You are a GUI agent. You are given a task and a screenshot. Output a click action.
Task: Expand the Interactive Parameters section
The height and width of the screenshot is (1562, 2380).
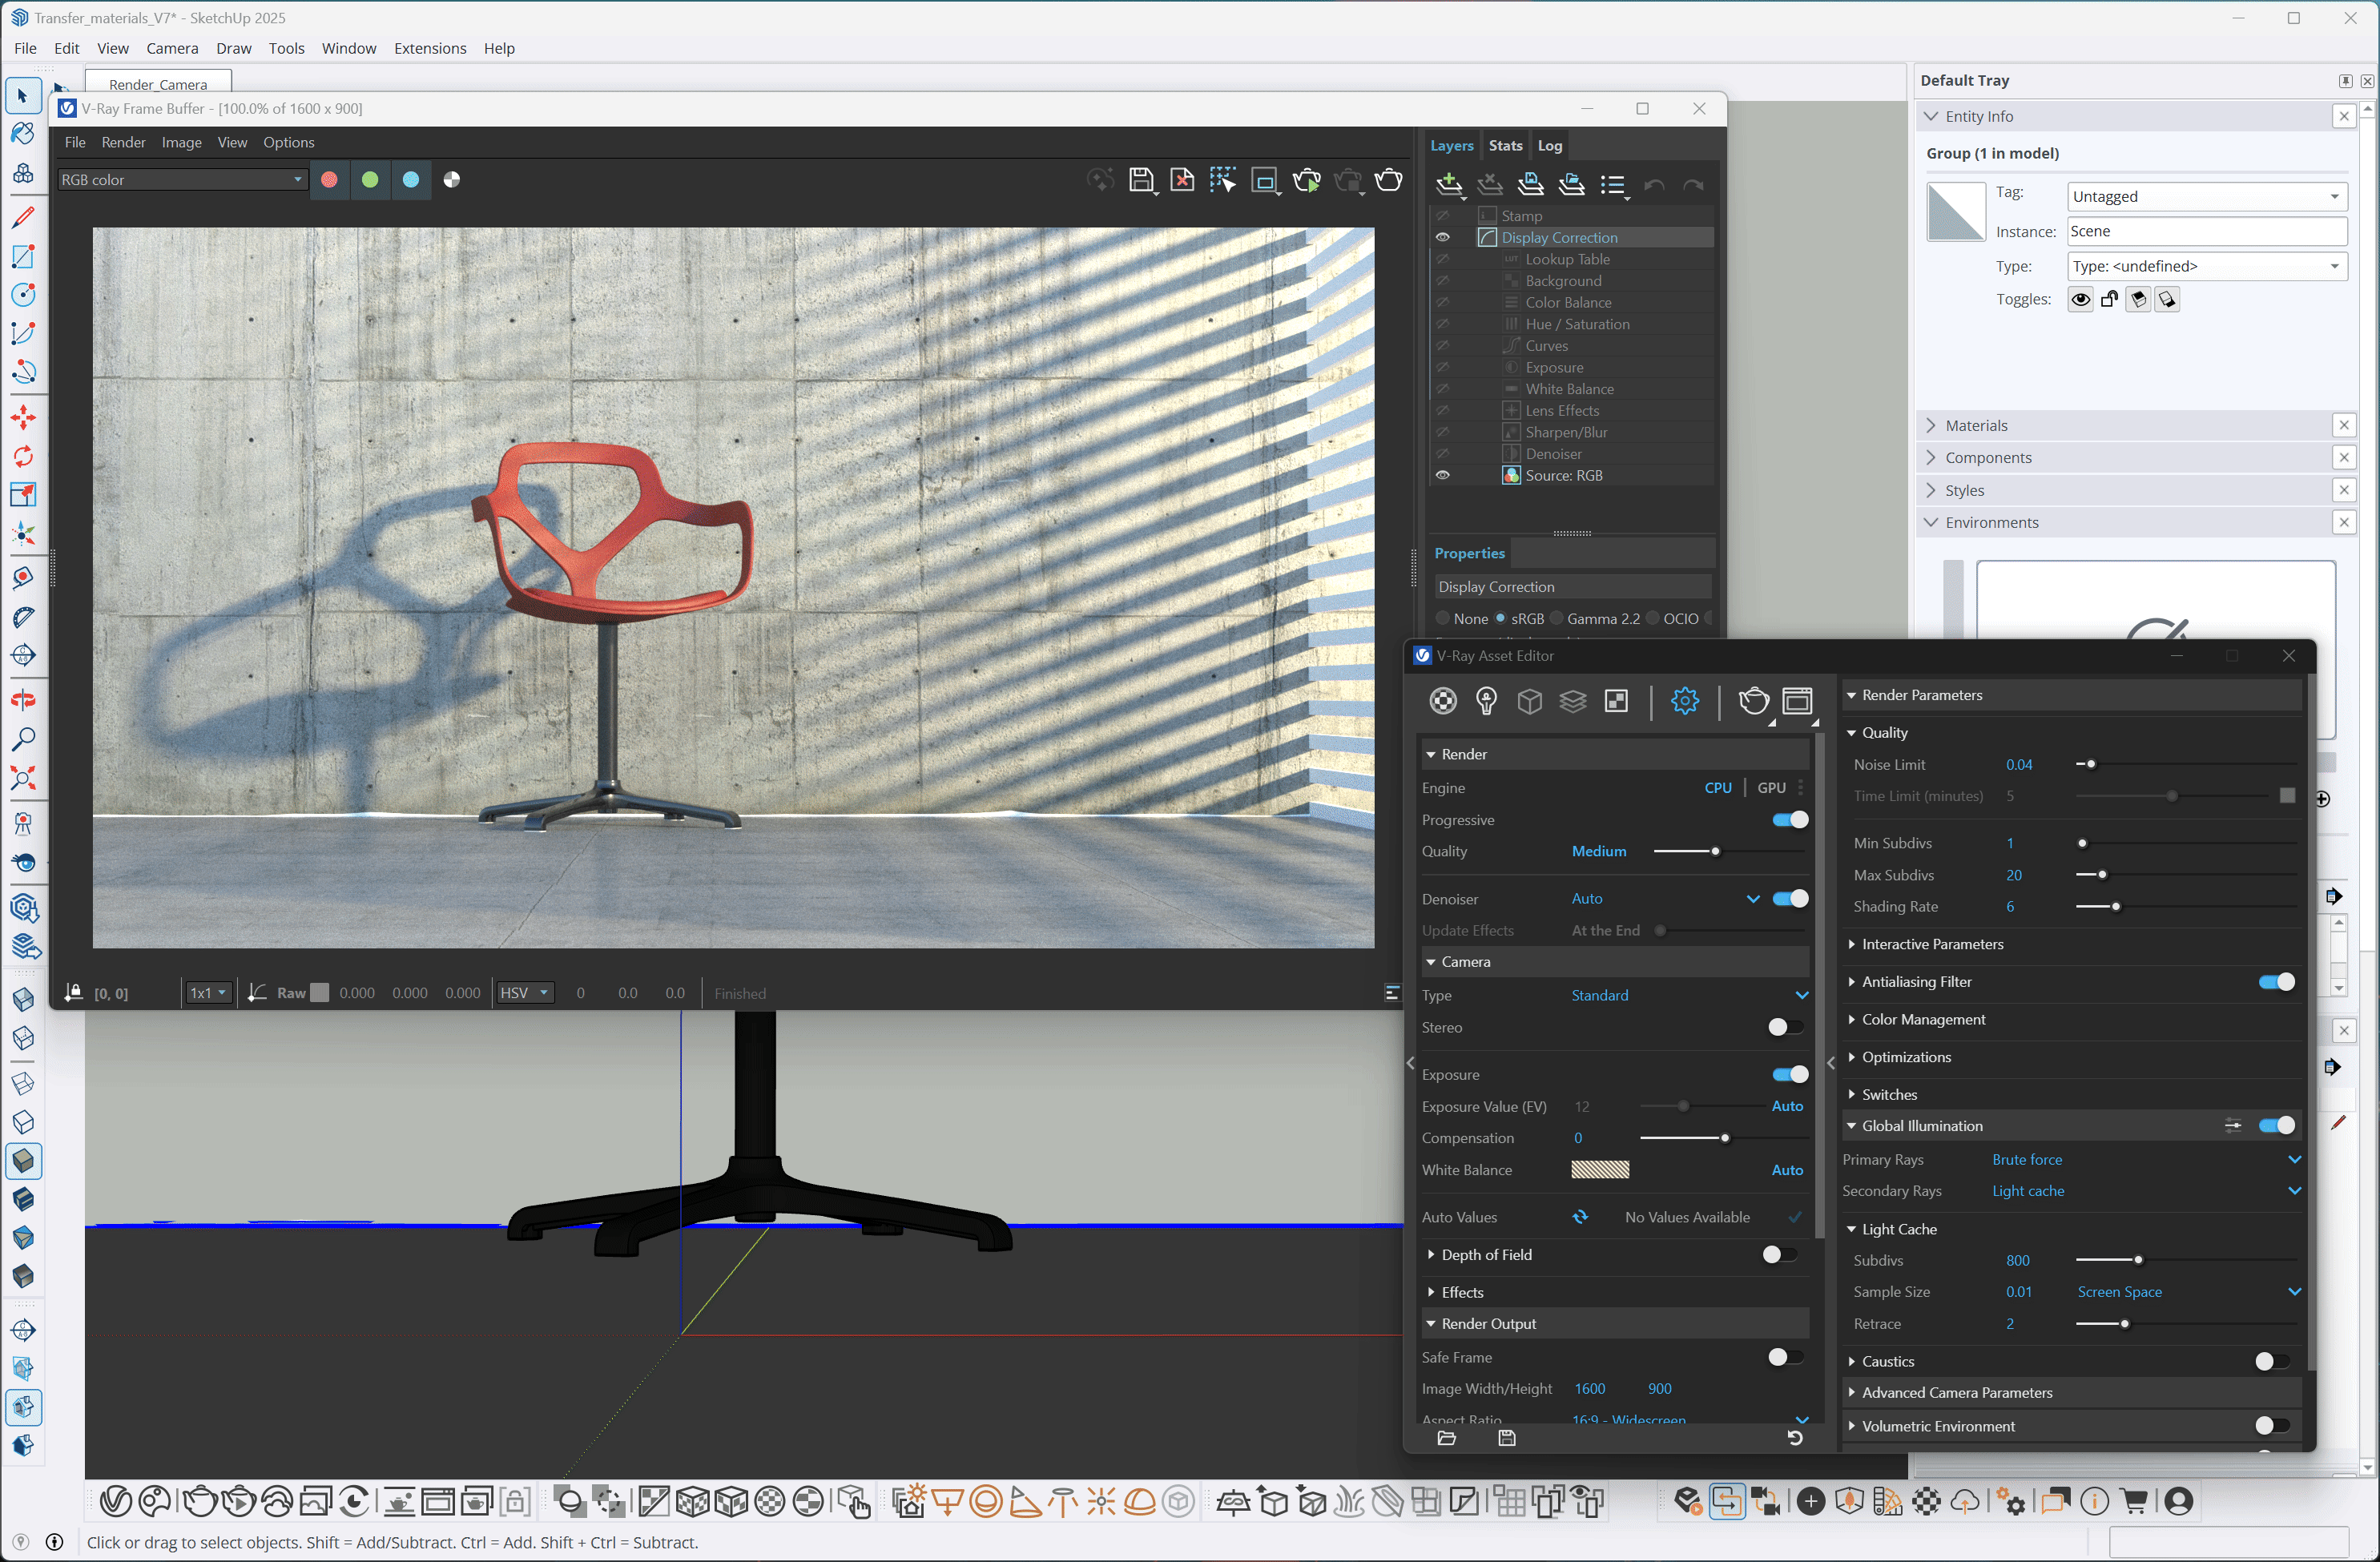pos(1931,944)
